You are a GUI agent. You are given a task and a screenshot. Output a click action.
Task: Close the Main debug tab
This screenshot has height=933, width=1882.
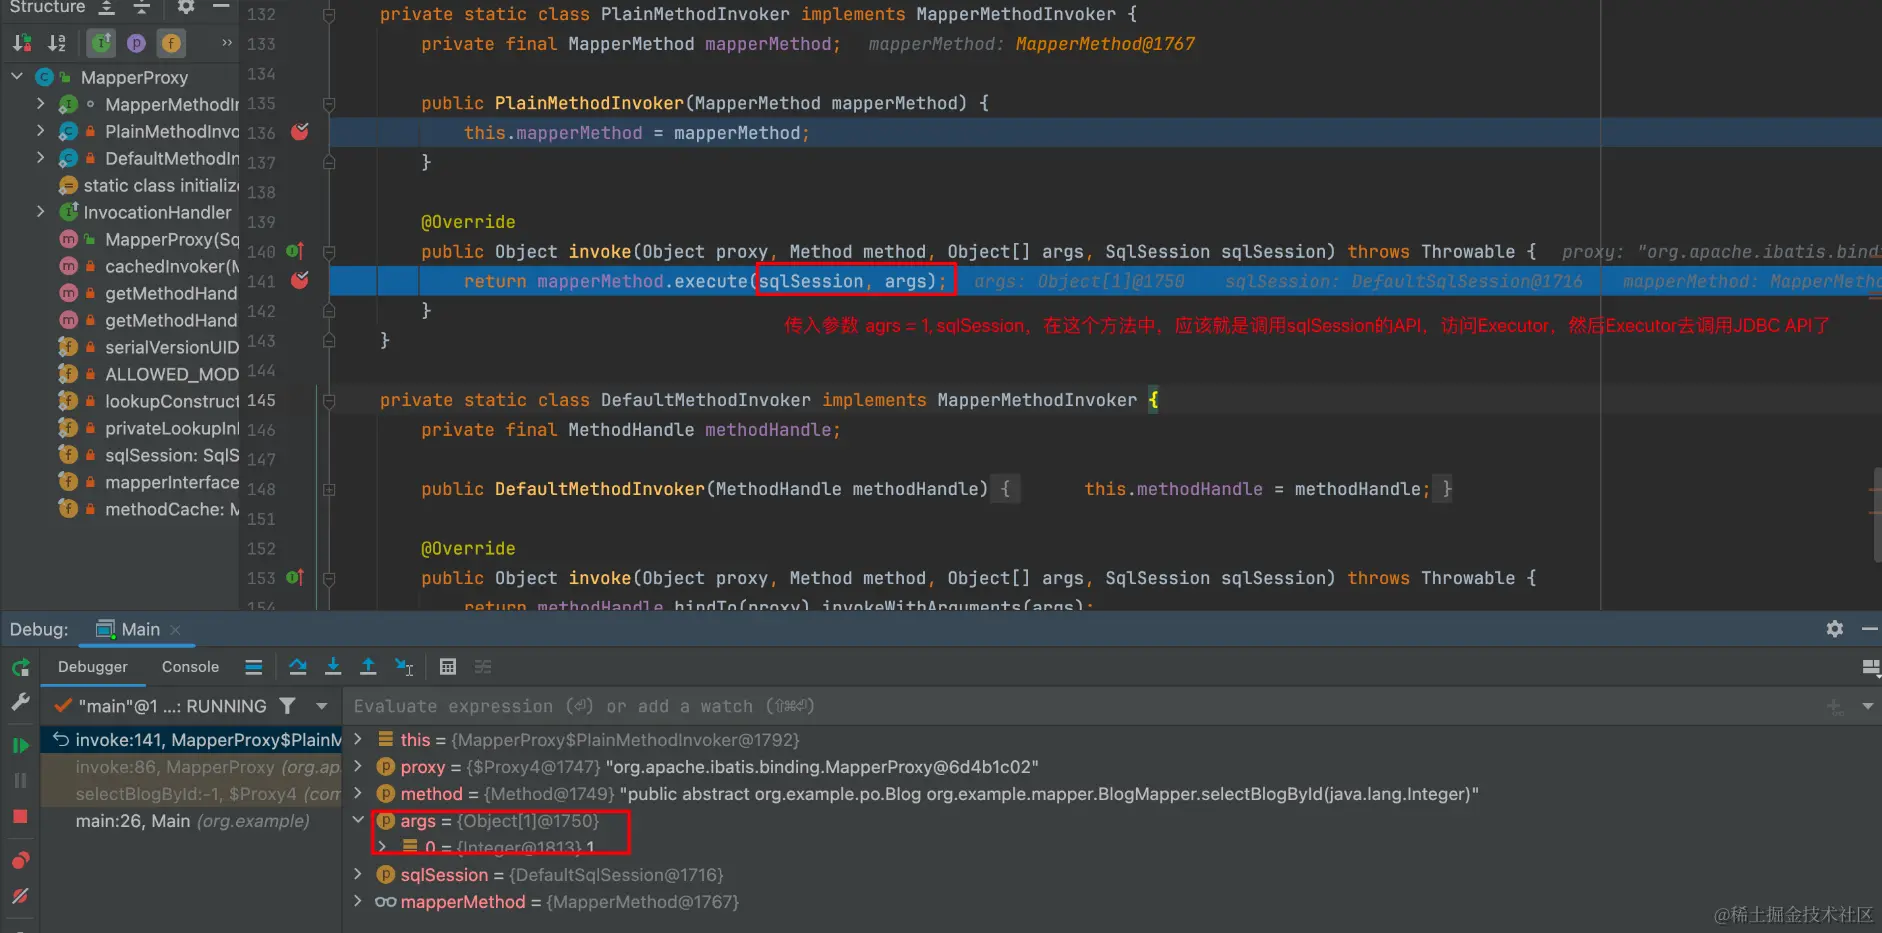point(175,630)
